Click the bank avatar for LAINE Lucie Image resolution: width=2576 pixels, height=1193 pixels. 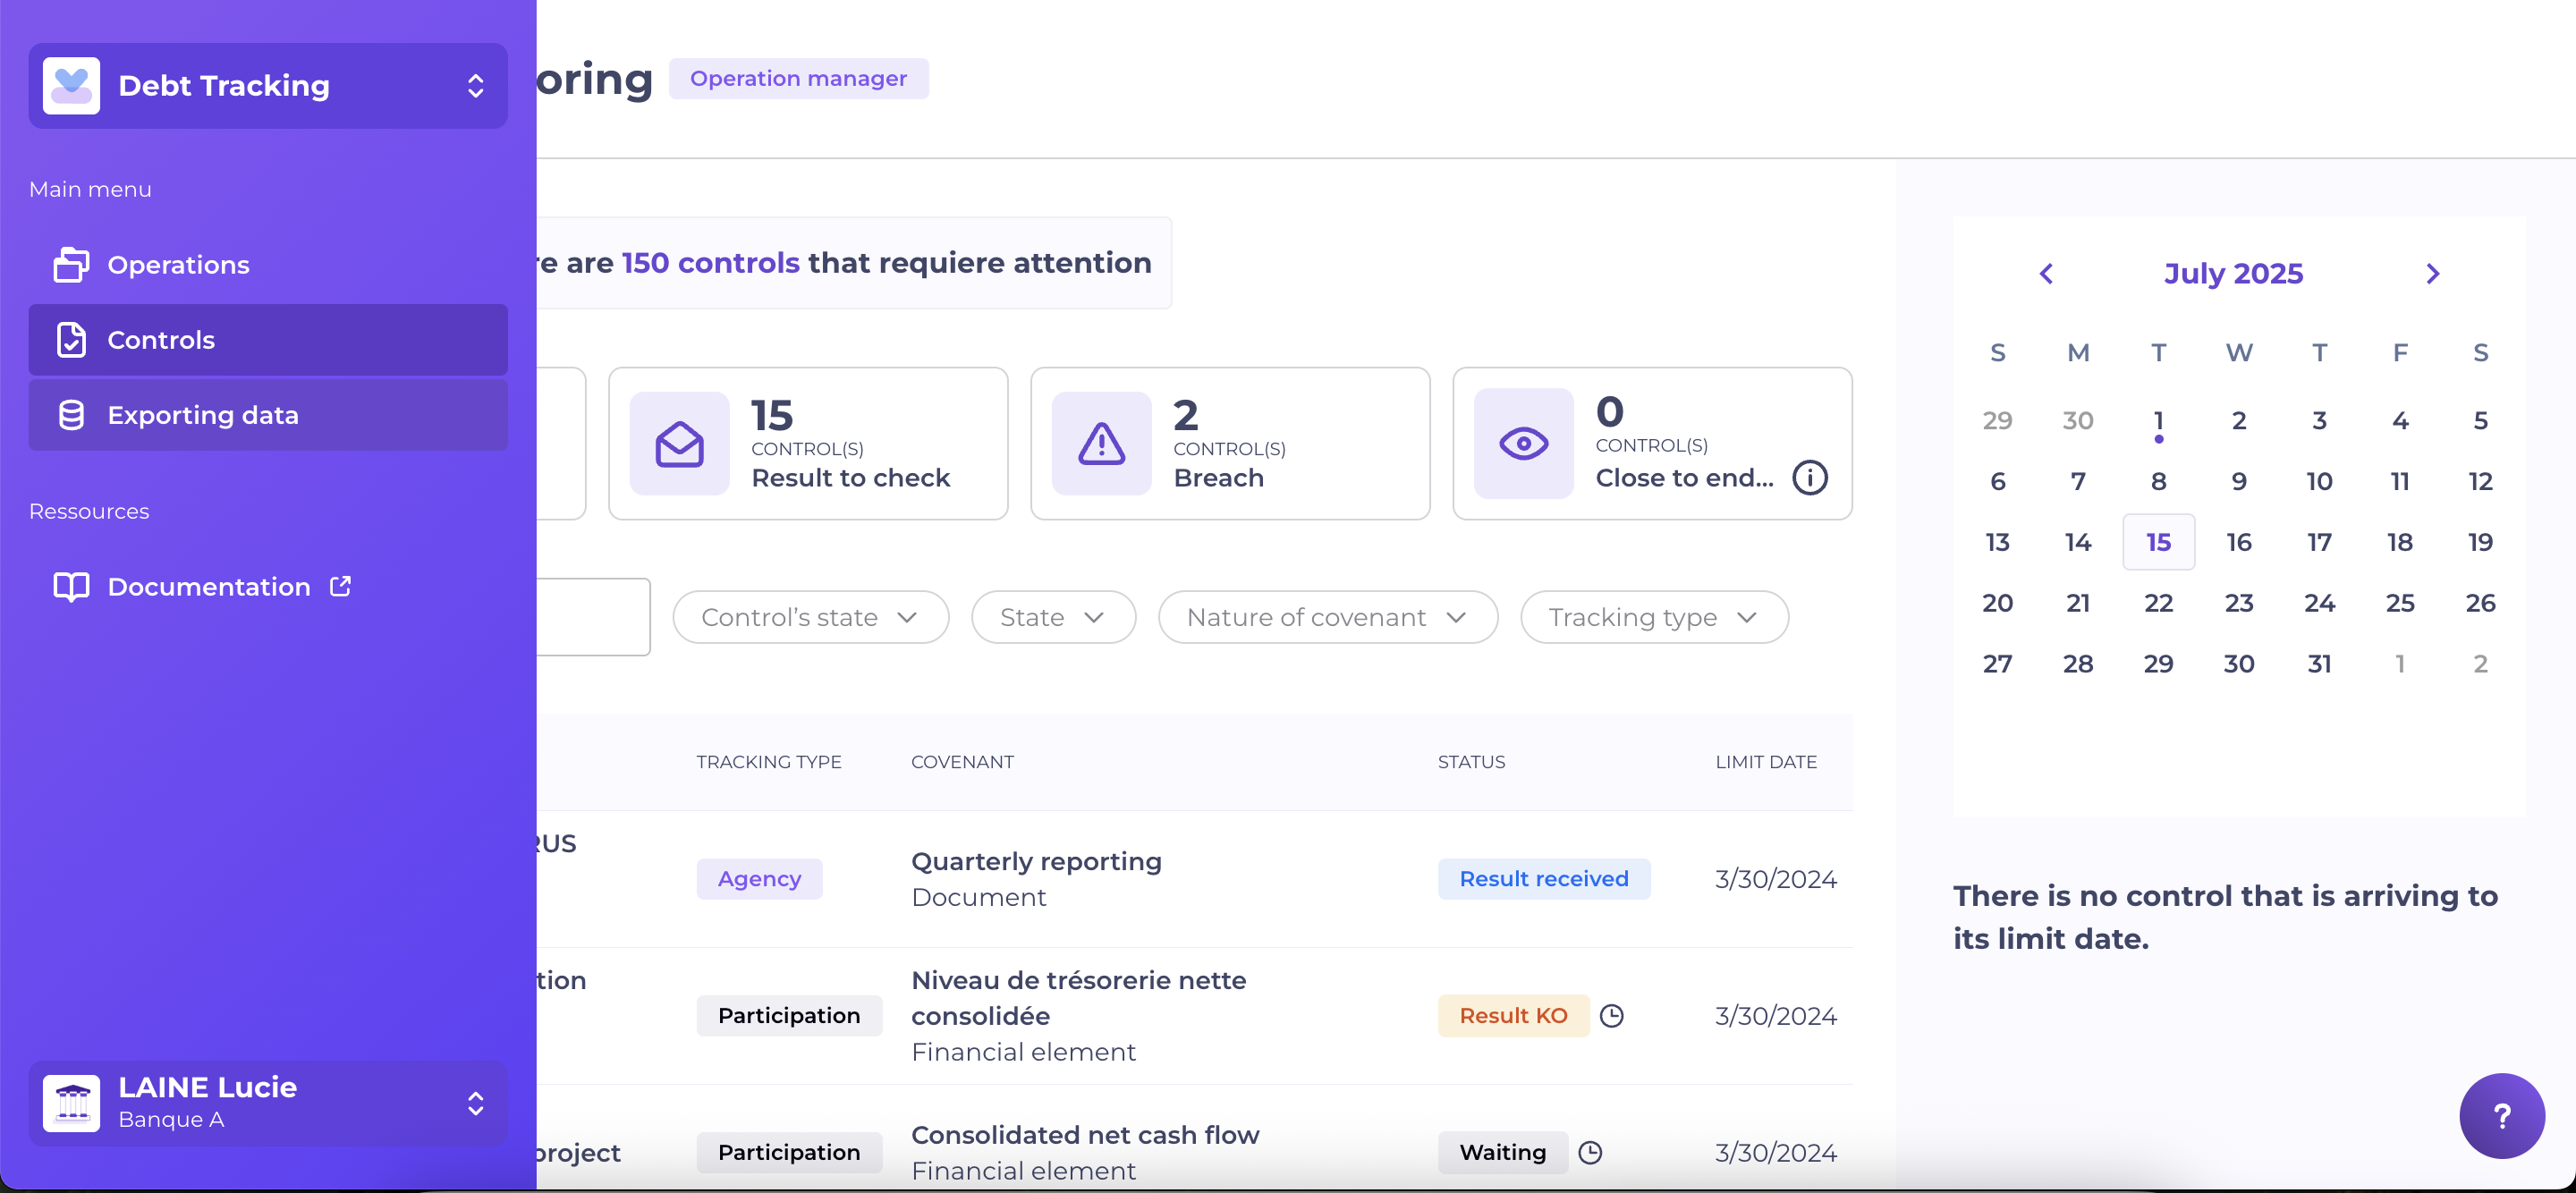tap(71, 1103)
